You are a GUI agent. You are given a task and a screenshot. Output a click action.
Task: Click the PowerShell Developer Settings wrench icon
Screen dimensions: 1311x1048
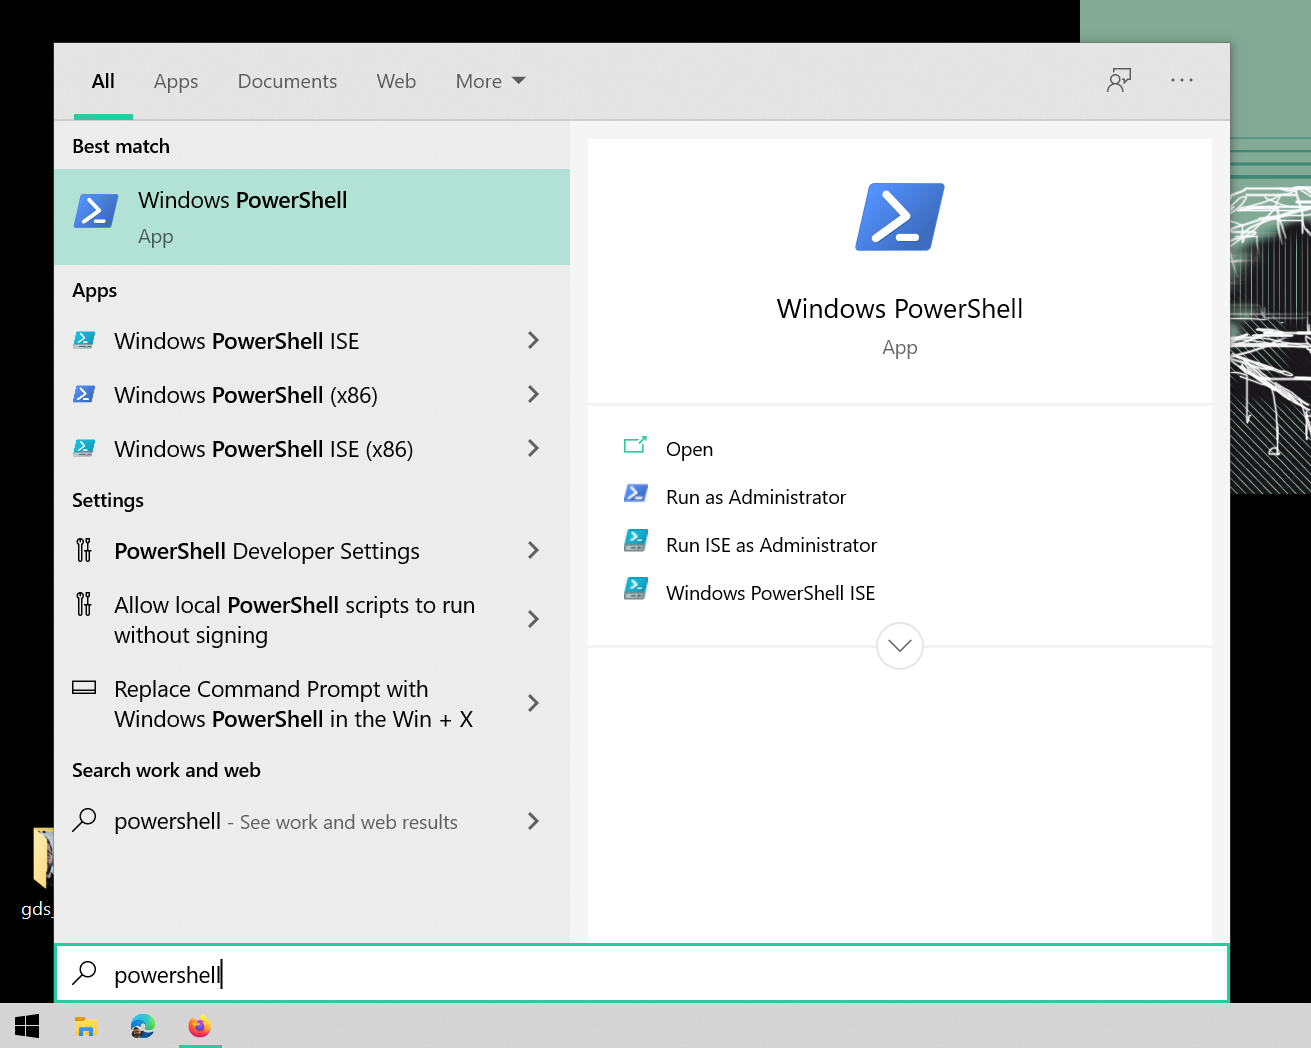[85, 550]
